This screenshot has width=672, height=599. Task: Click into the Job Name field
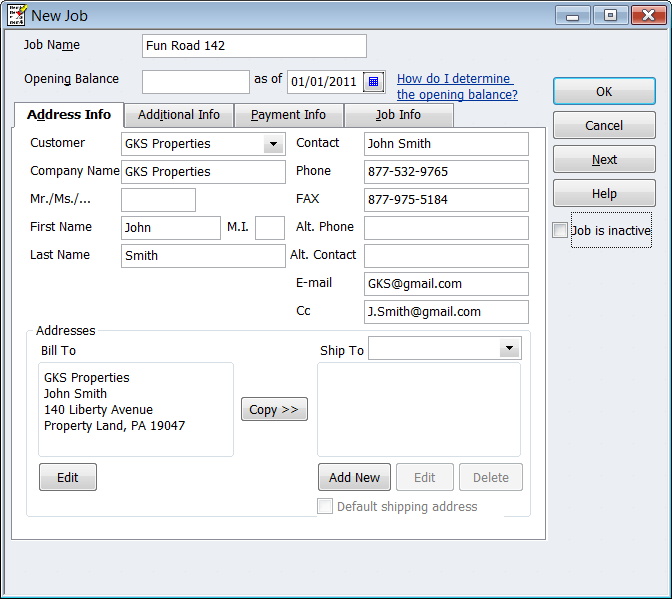pyautogui.click(x=254, y=46)
